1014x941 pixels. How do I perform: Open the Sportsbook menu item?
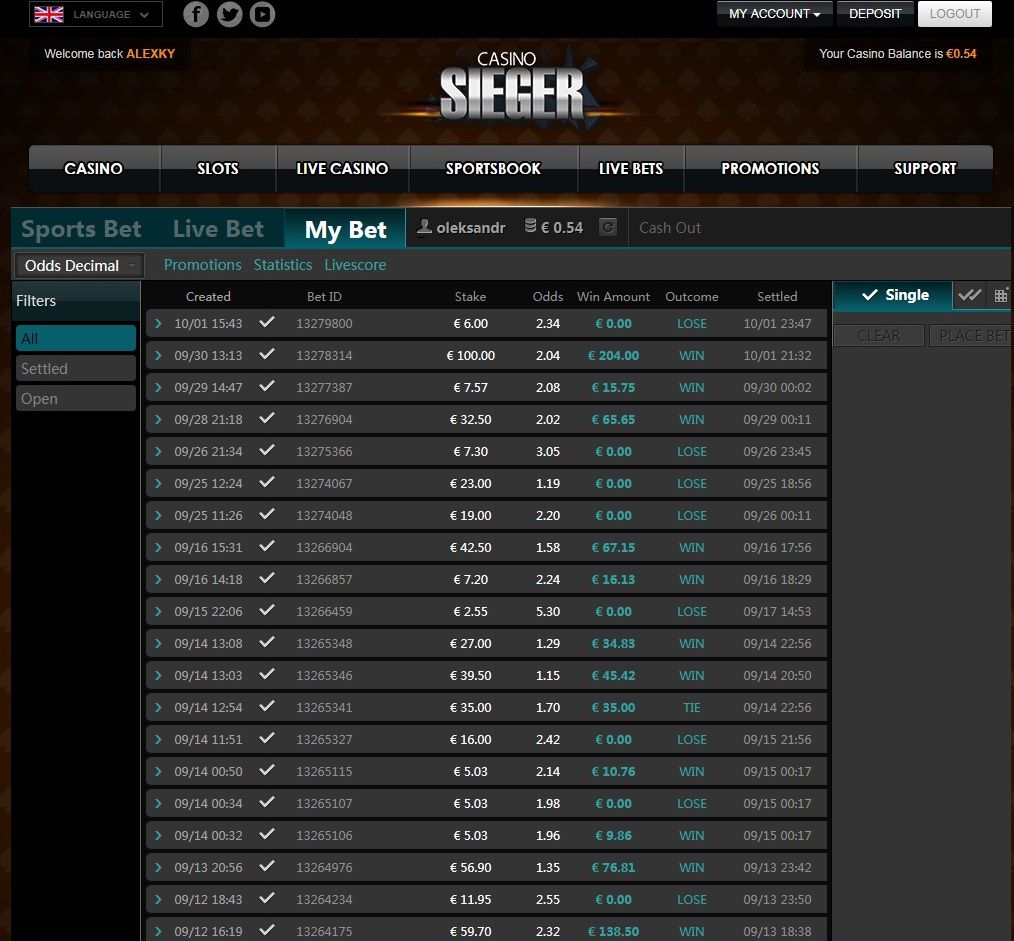click(493, 168)
